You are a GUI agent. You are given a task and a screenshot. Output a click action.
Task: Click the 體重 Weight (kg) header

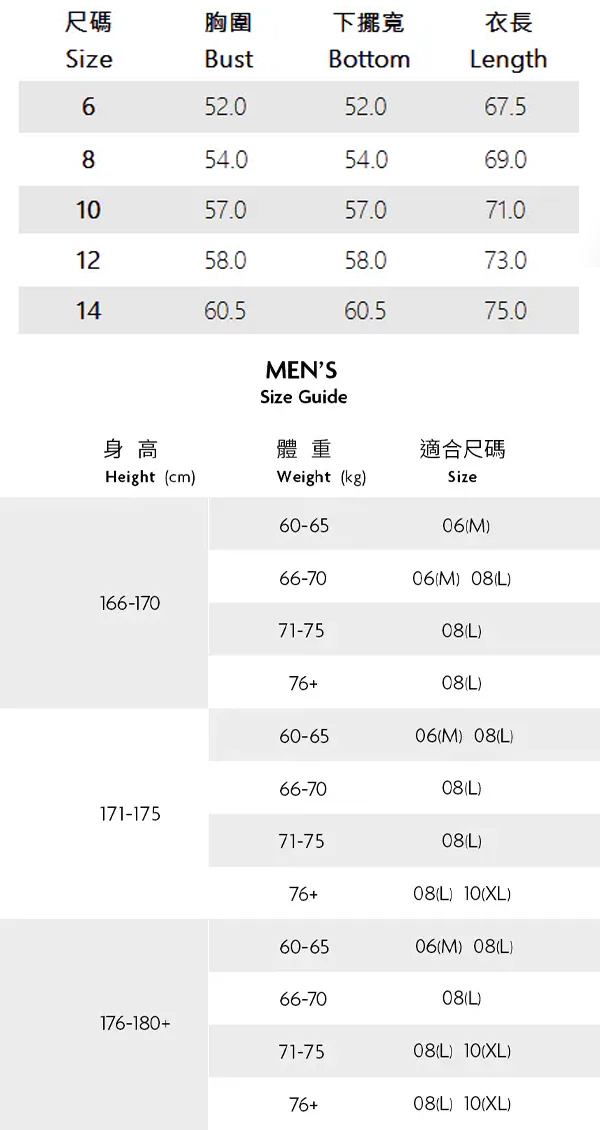pyautogui.click(x=321, y=462)
